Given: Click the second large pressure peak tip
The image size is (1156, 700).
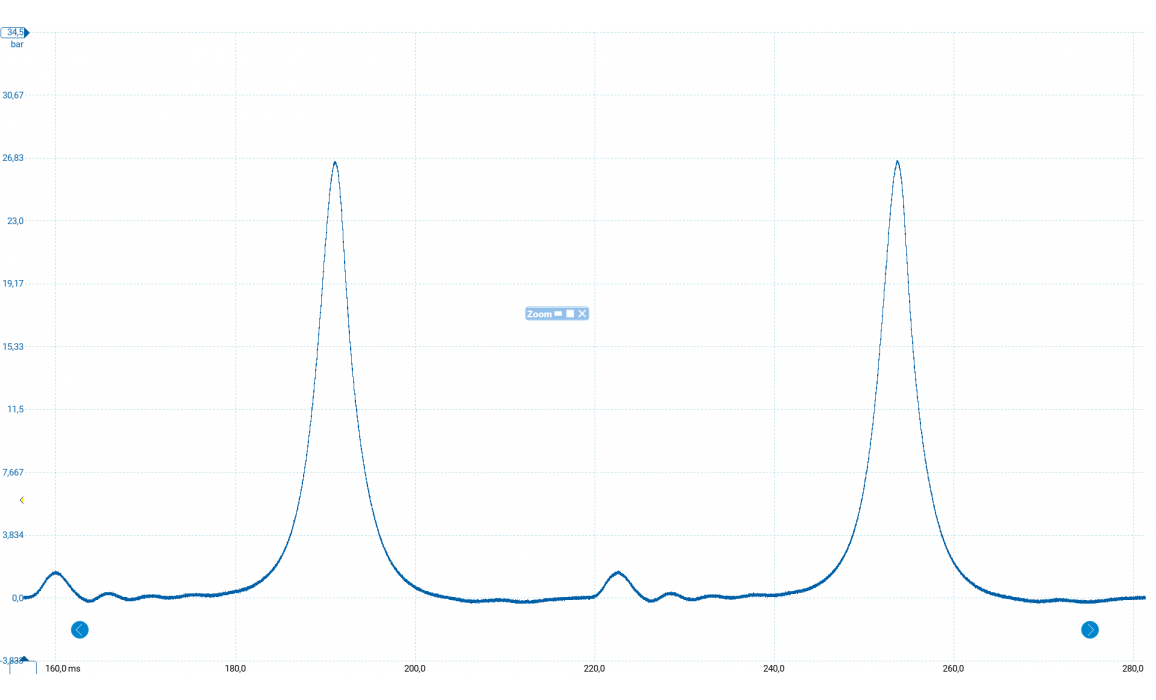Looking at the screenshot, I should point(897,161).
